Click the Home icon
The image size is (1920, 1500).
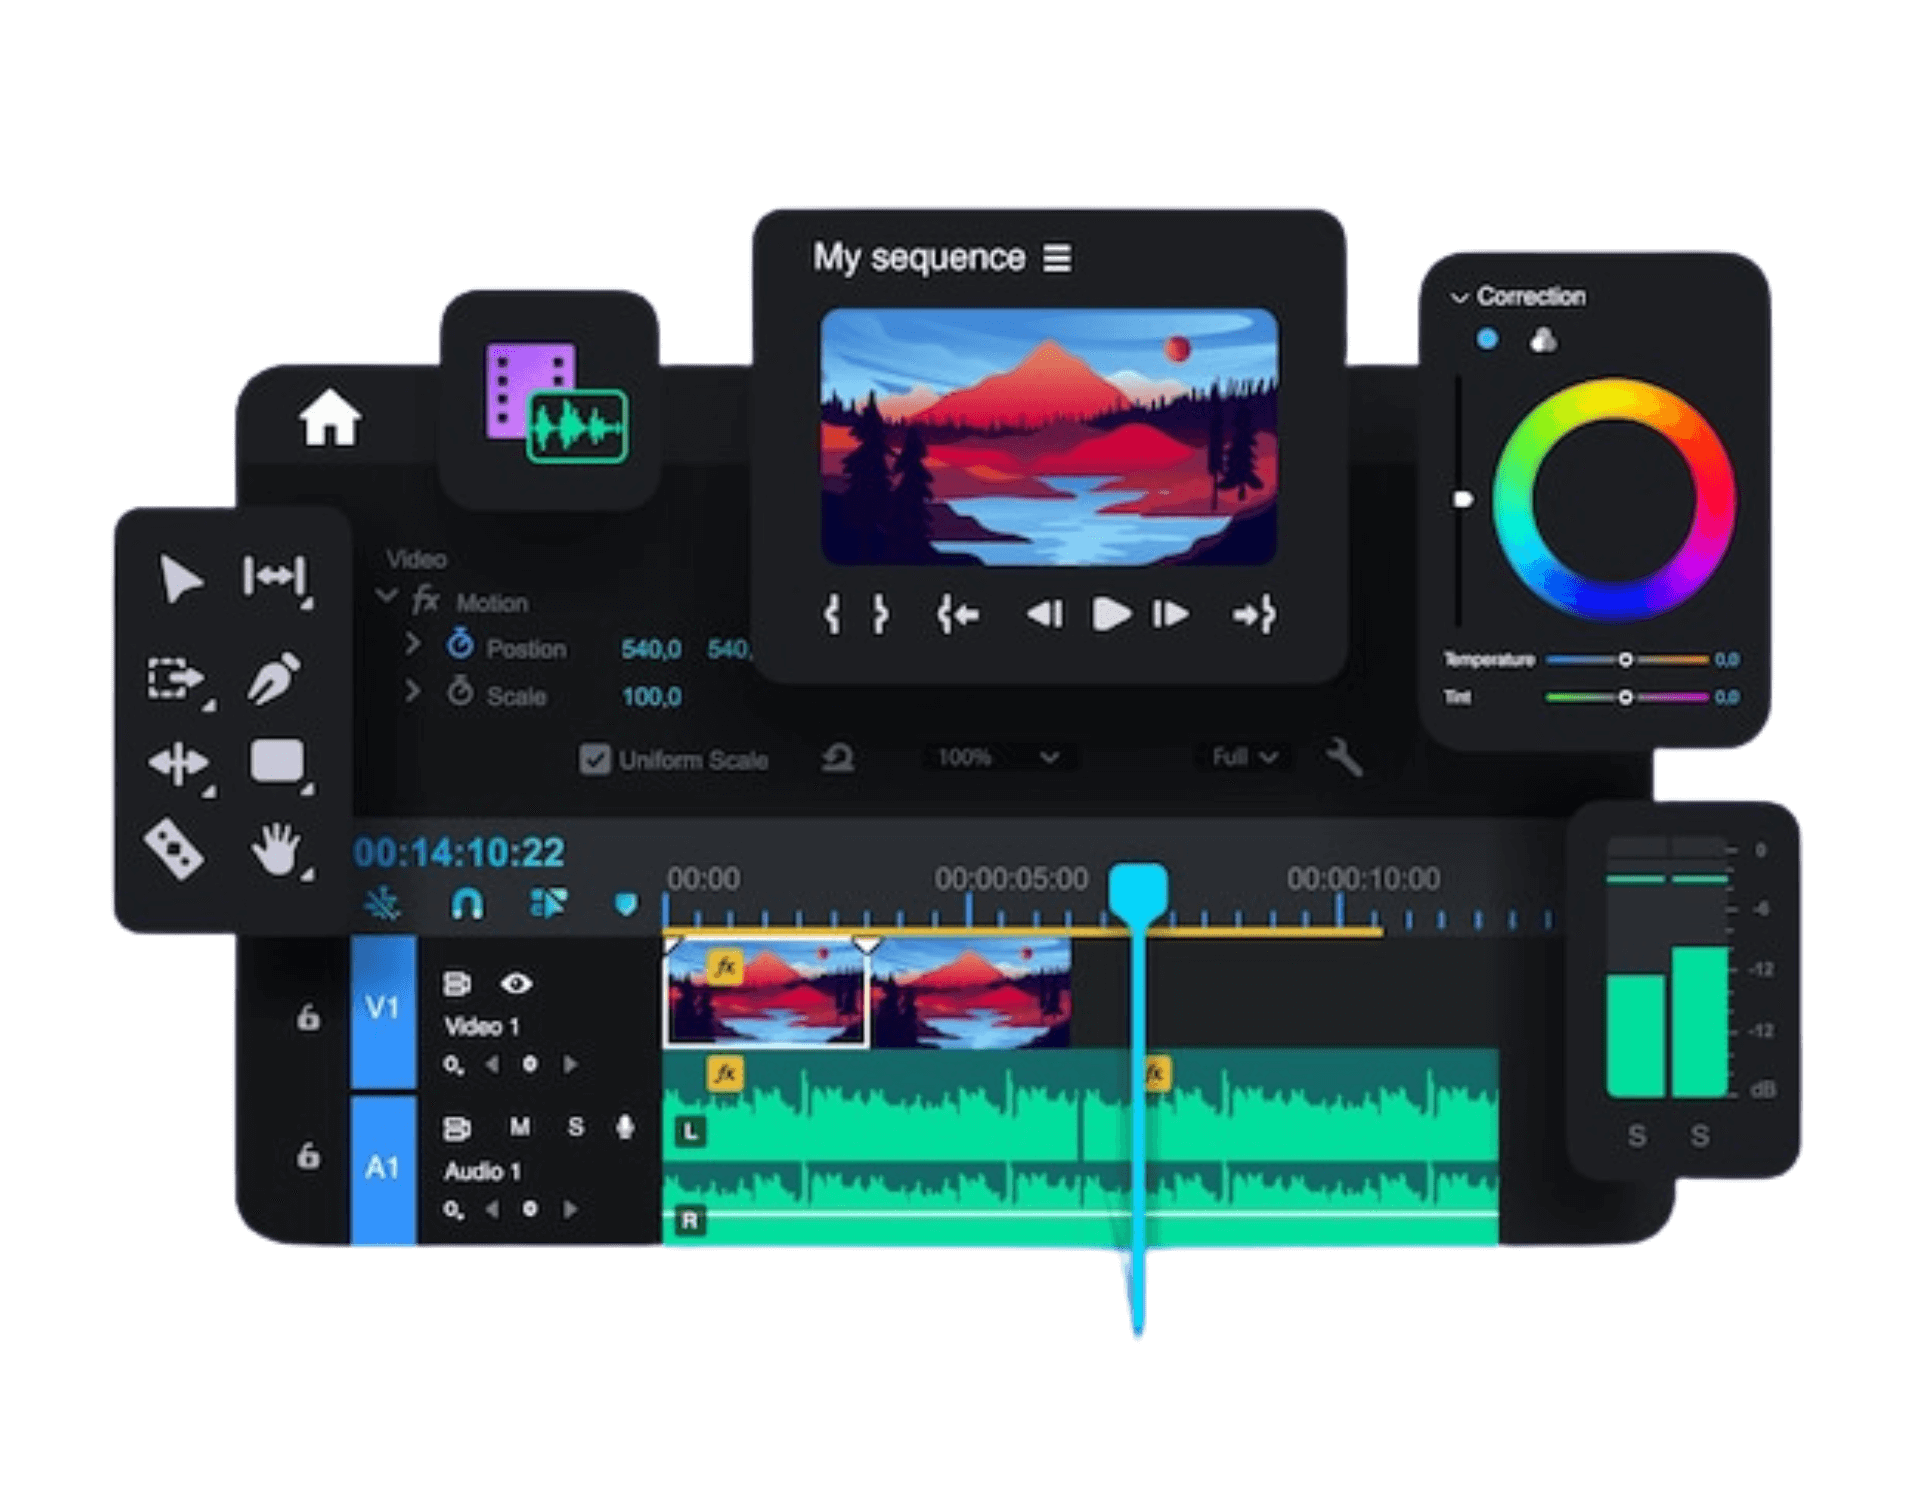(x=330, y=418)
